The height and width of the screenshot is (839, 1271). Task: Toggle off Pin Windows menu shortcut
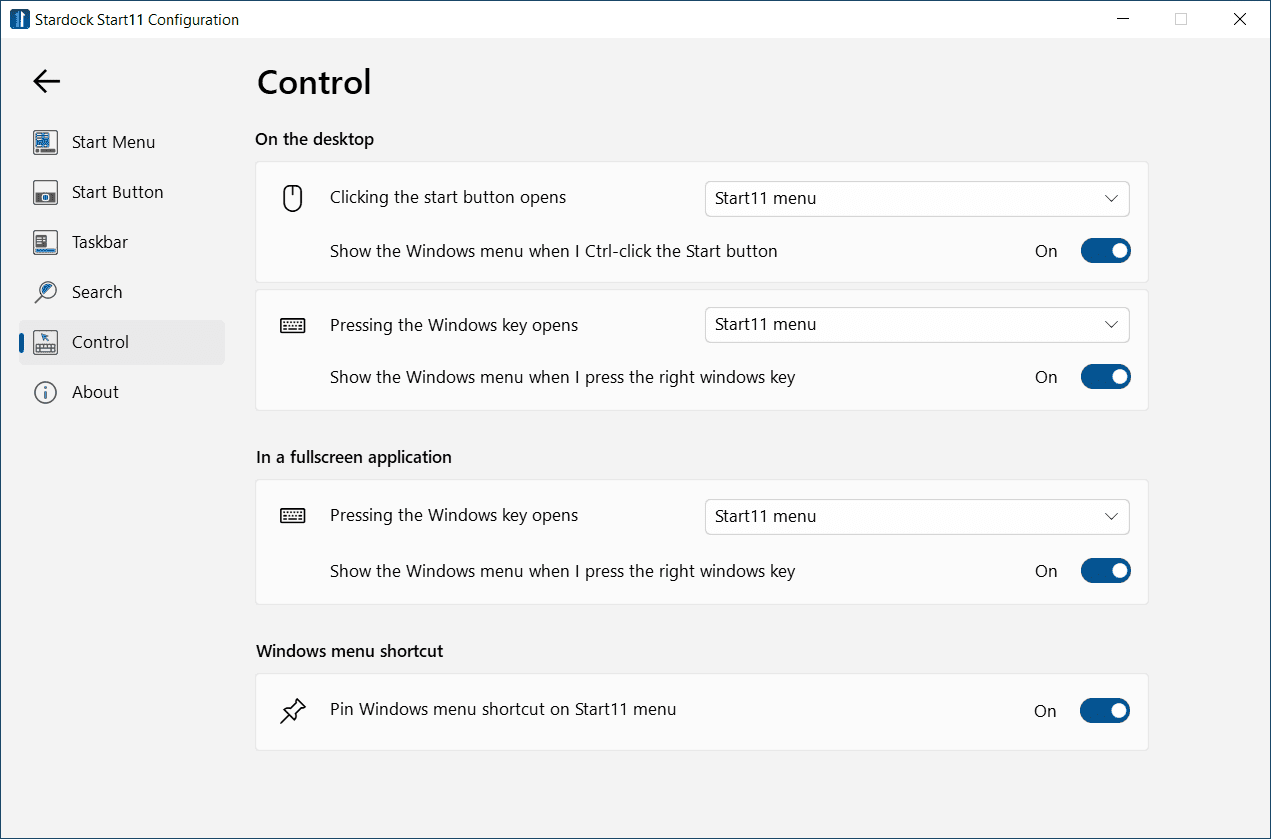[x=1104, y=711]
